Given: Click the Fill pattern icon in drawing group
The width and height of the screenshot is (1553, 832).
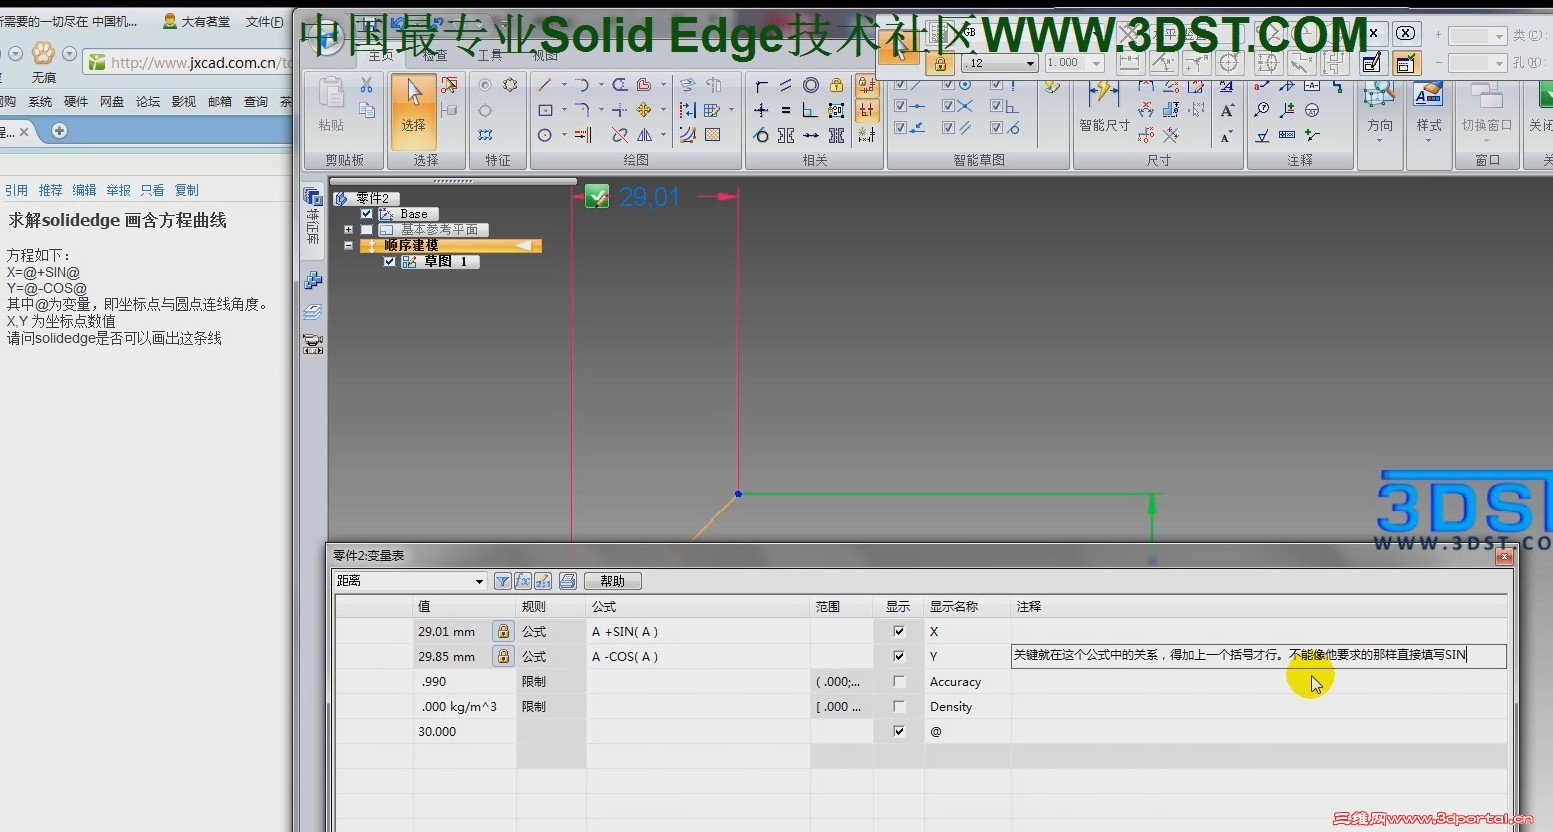Looking at the screenshot, I should point(713,135).
